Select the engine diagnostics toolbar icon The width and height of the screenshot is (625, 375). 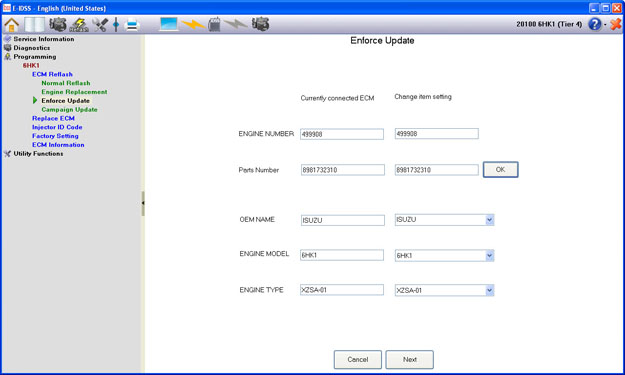tap(58, 24)
